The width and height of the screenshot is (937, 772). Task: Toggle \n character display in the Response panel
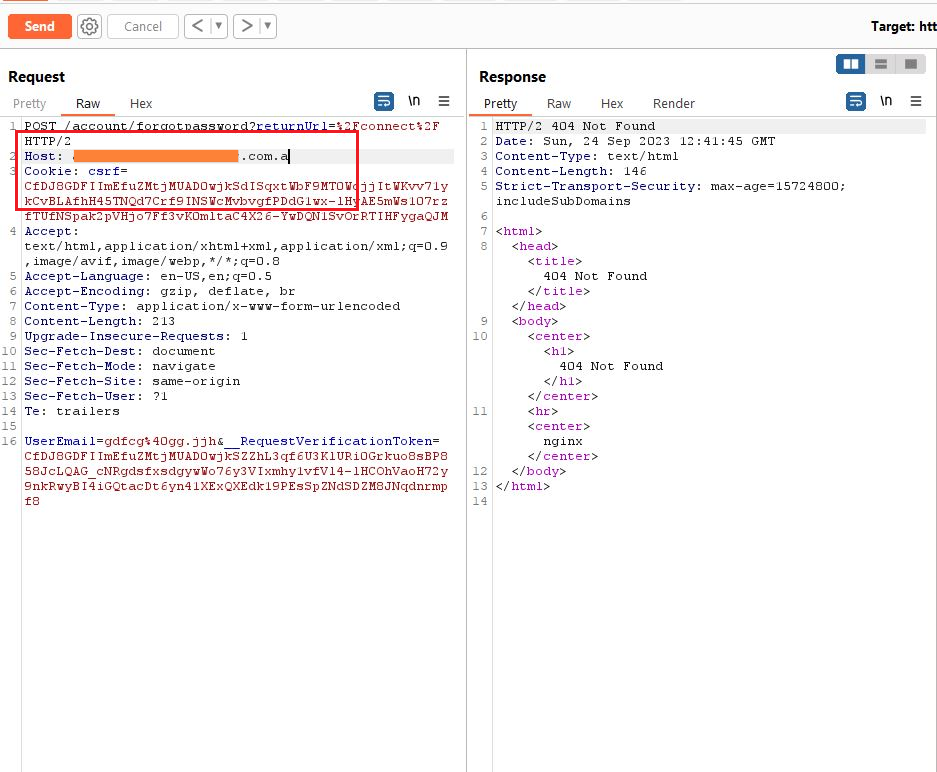885,100
